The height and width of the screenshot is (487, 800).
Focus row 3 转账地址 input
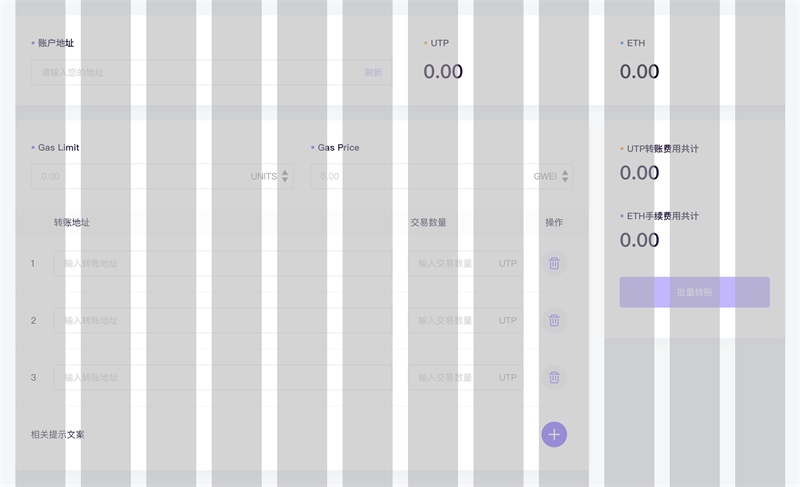point(223,377)
